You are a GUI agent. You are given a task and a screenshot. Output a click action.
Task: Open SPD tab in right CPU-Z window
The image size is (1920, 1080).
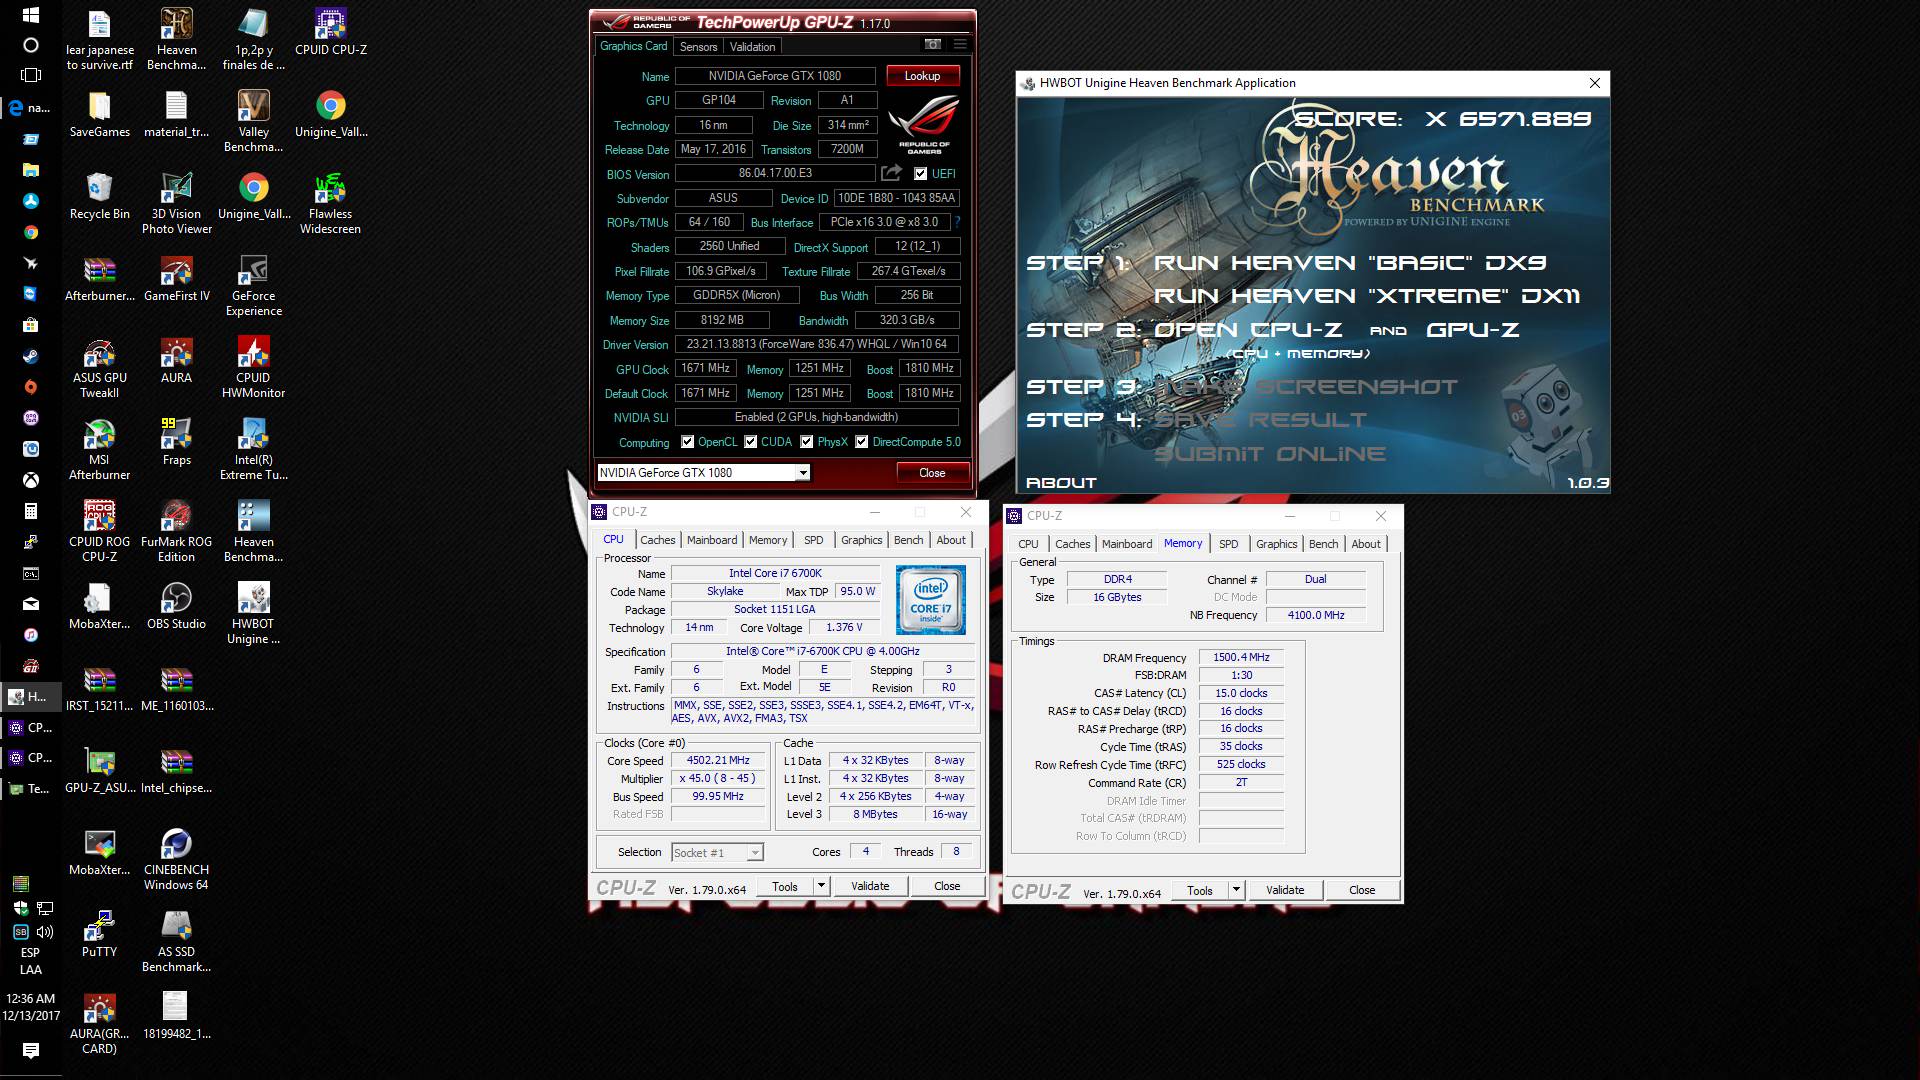(x=1229, y=544)
